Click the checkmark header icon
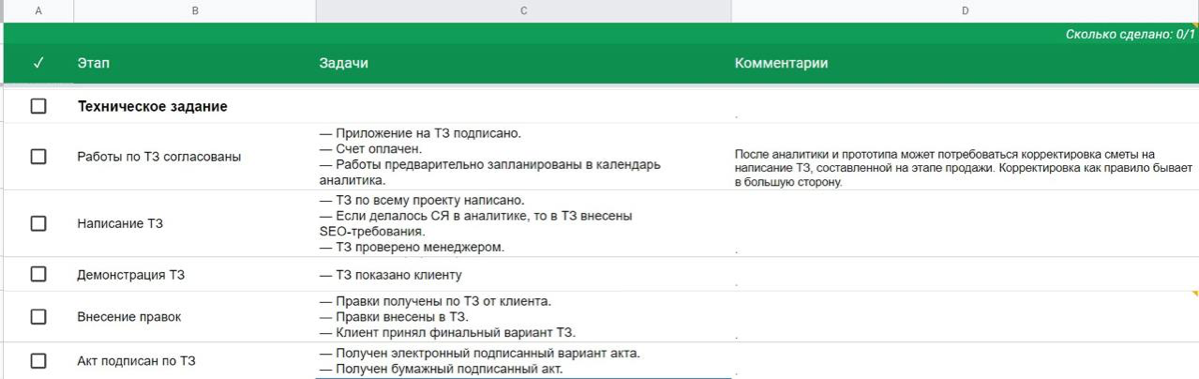The height and width of the screenshot is (379, 1199). coord(38,63)
